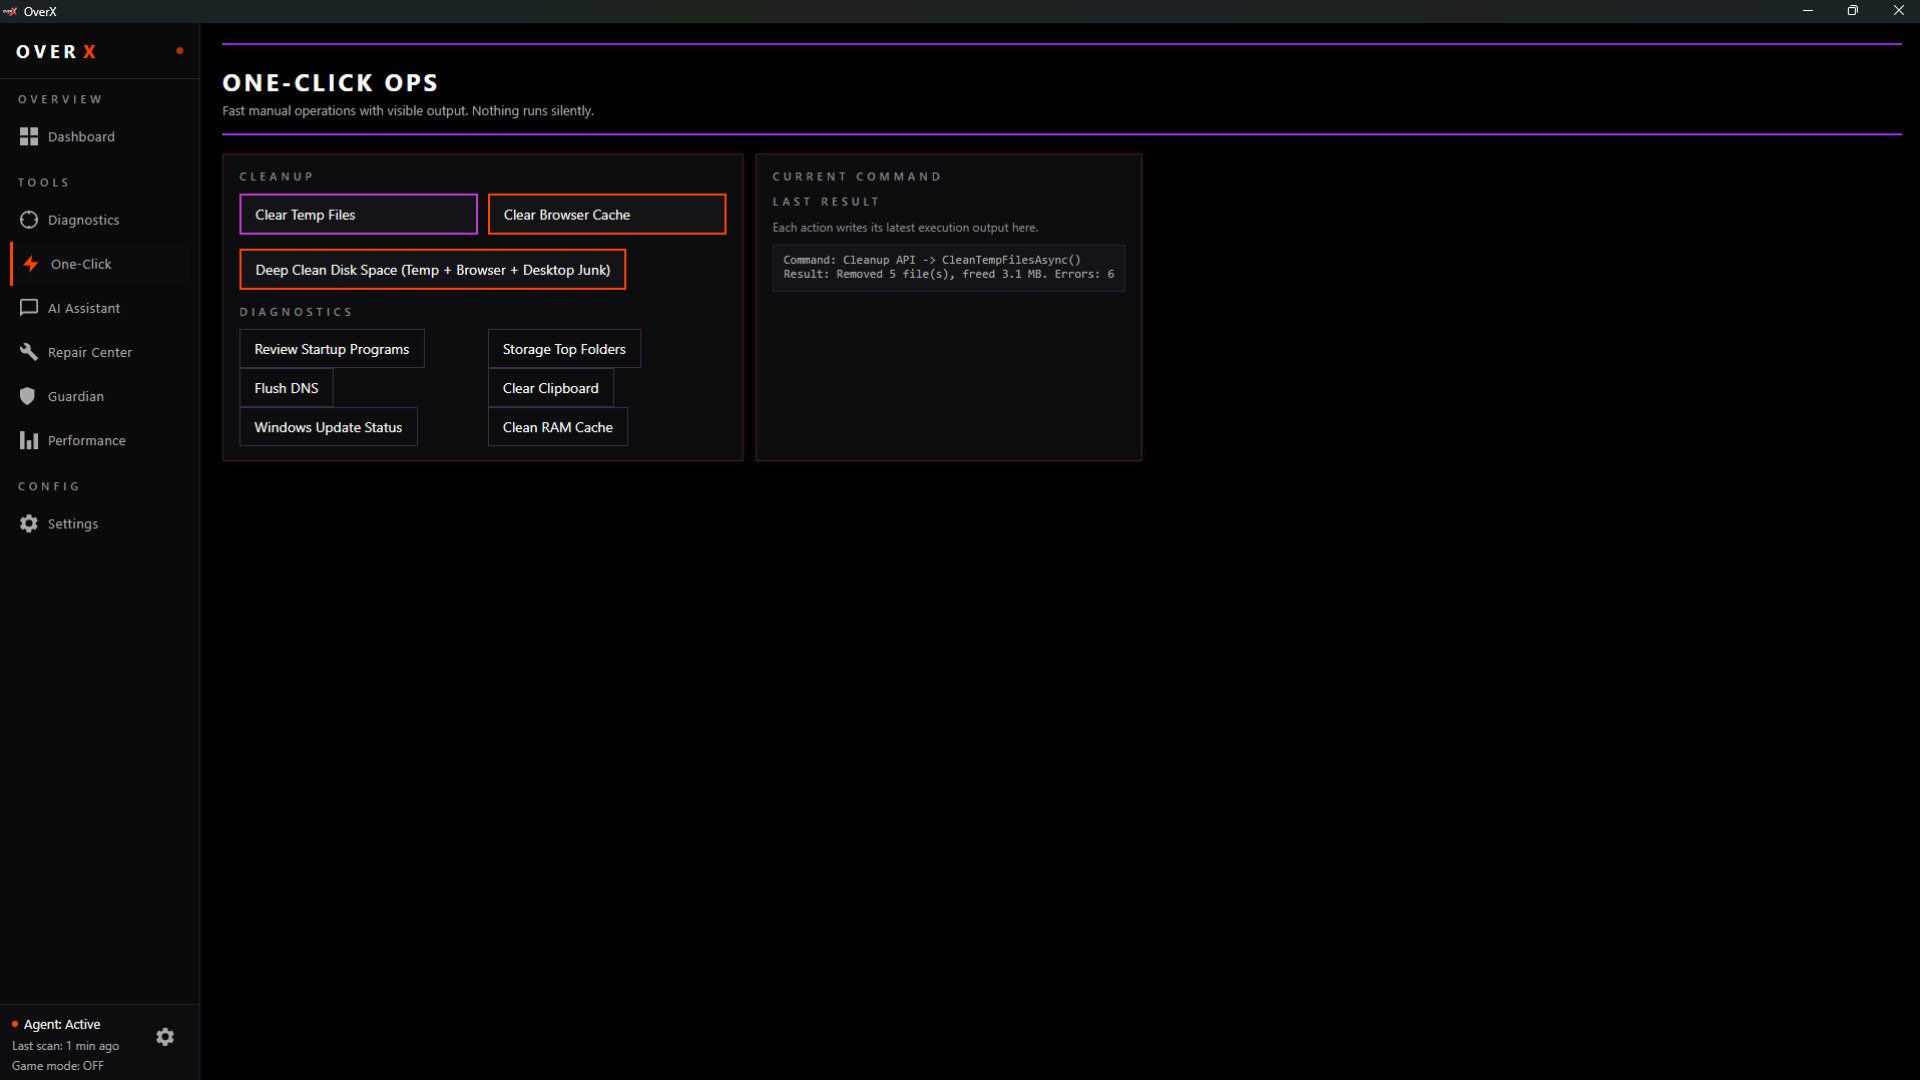1920x1080 pixels.
Task: Check Windows Update Status
Action: 328,427
